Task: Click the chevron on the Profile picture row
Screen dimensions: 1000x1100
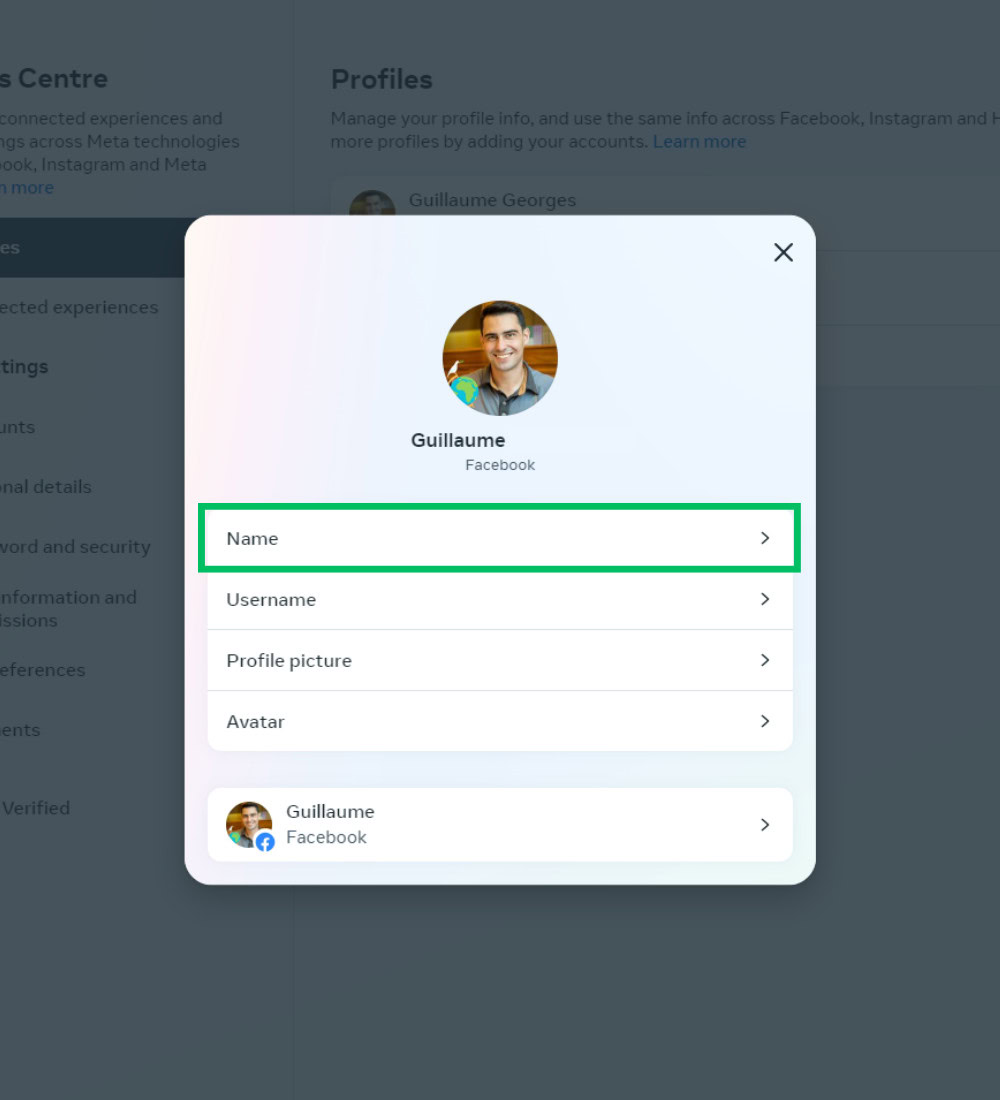Action: click(765, 660)
